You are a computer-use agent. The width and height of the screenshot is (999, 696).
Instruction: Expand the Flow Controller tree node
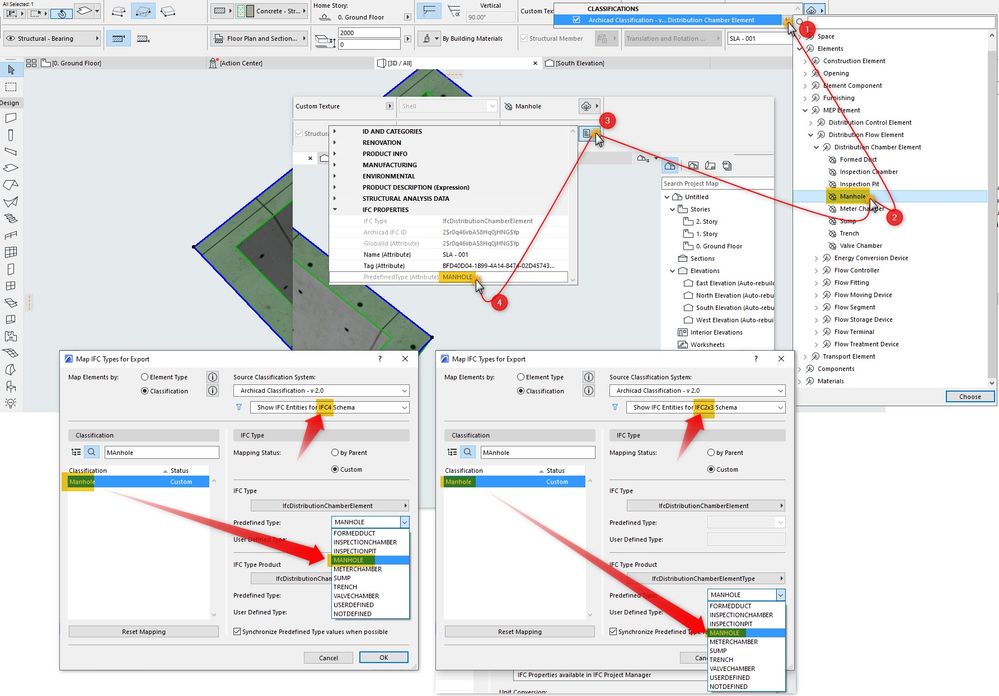coord(816,270)
